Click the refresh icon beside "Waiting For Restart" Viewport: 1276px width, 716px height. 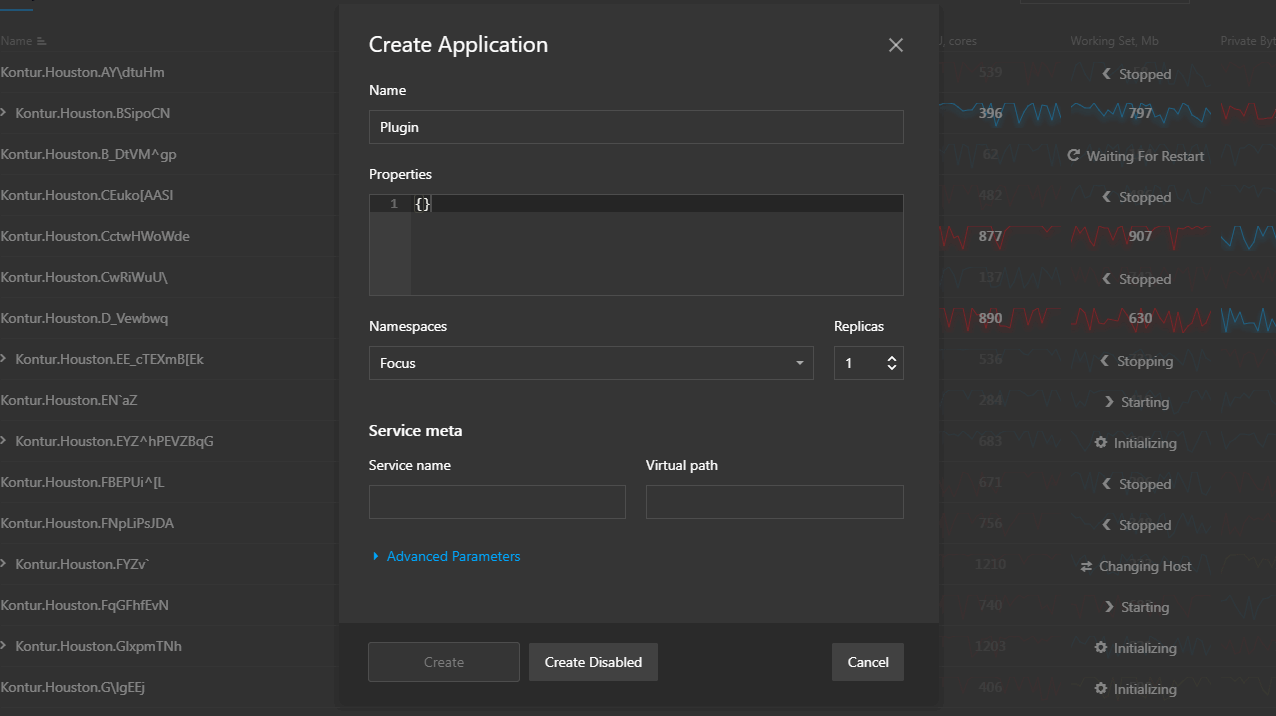click(1076, 155)
